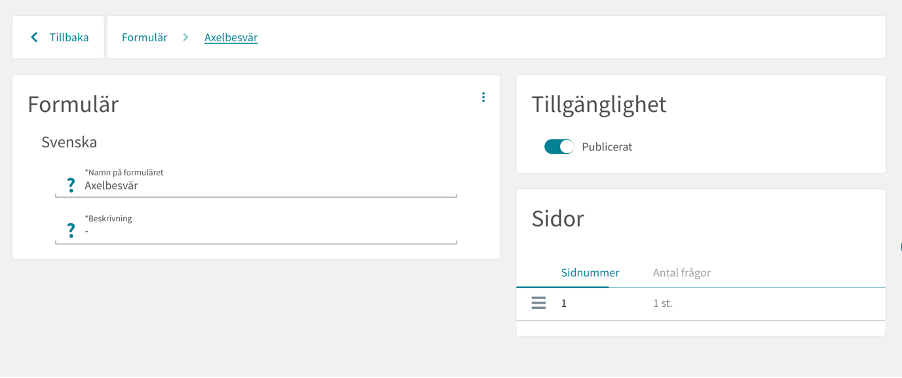Toggle the Publicerat switch off
The image size is (902, 378).
pos(559,147)
